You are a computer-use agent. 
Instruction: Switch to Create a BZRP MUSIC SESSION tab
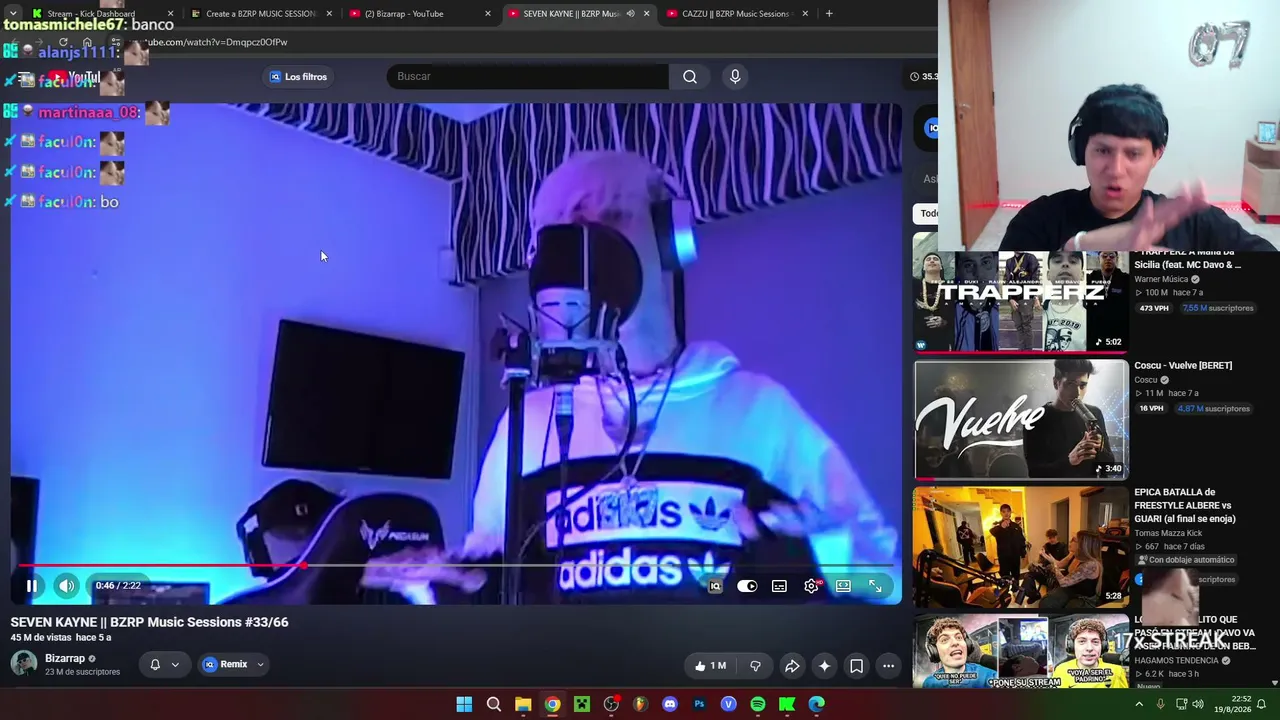point(260,13)
